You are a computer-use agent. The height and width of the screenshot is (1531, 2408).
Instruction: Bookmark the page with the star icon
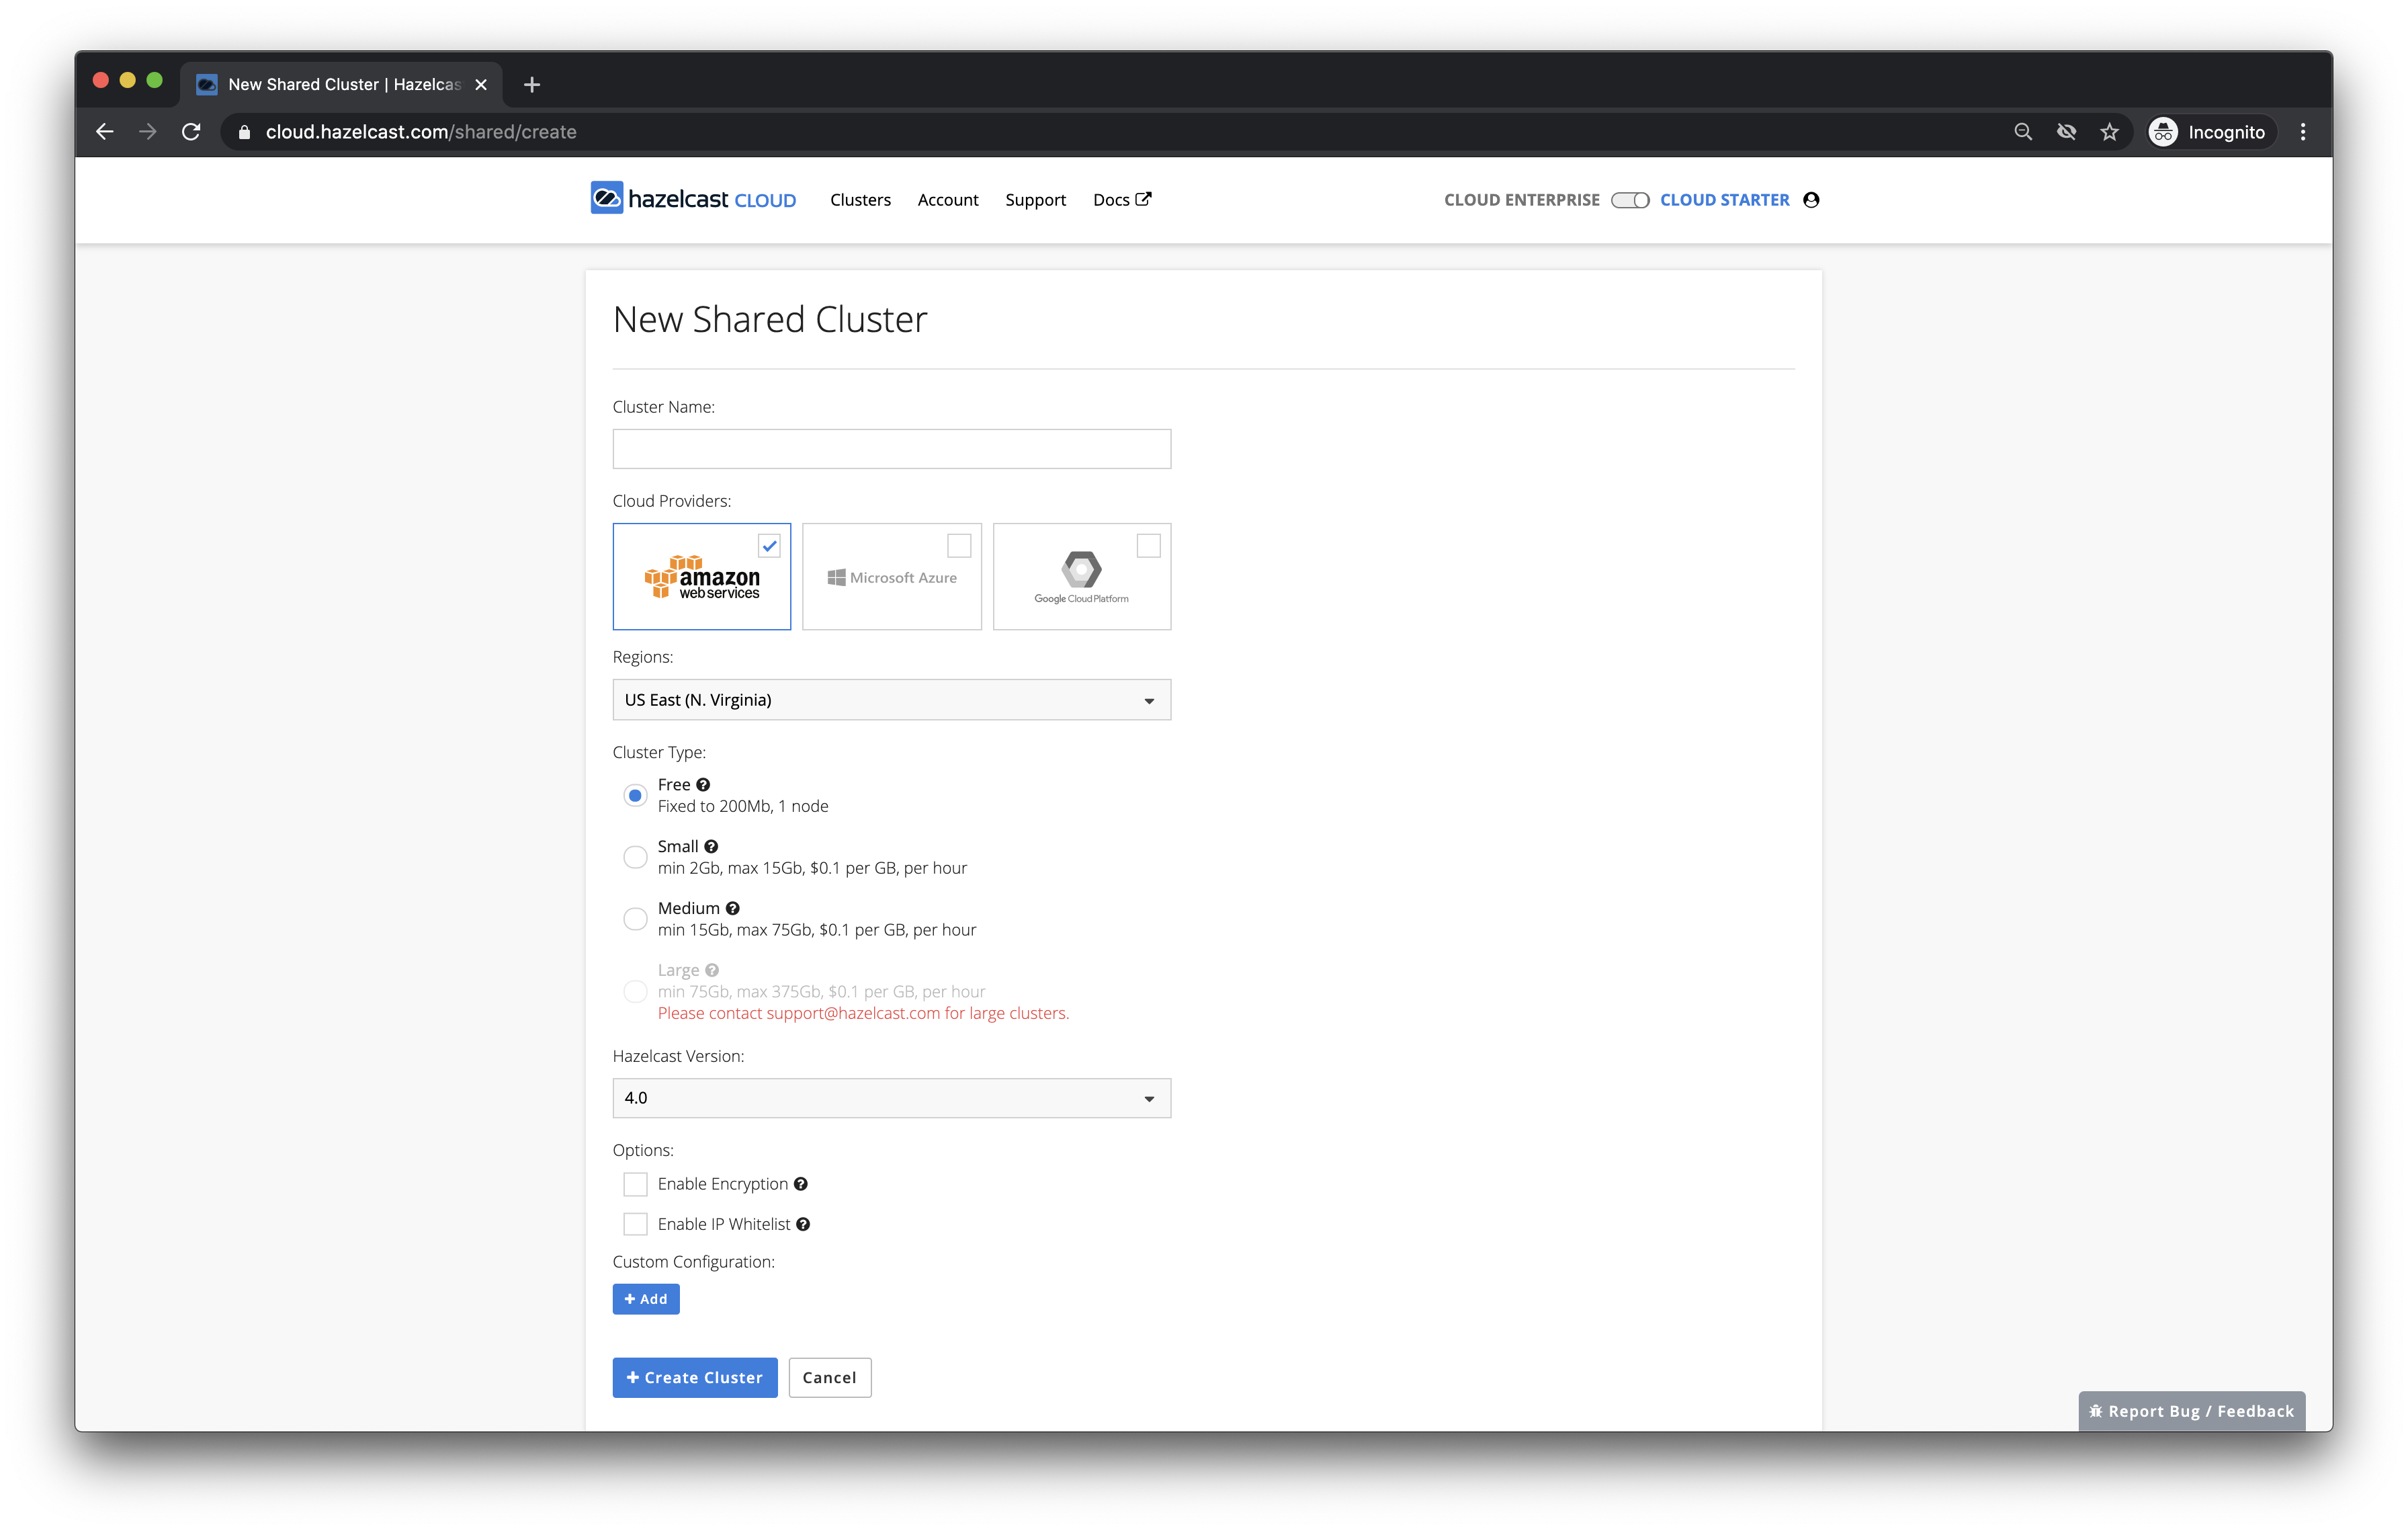pos(2110,132)
